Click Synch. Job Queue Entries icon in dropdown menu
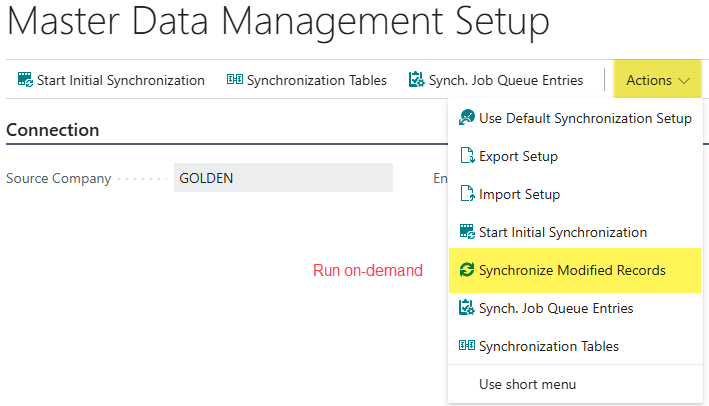709x406 pixels. click(x=466, y=308)
